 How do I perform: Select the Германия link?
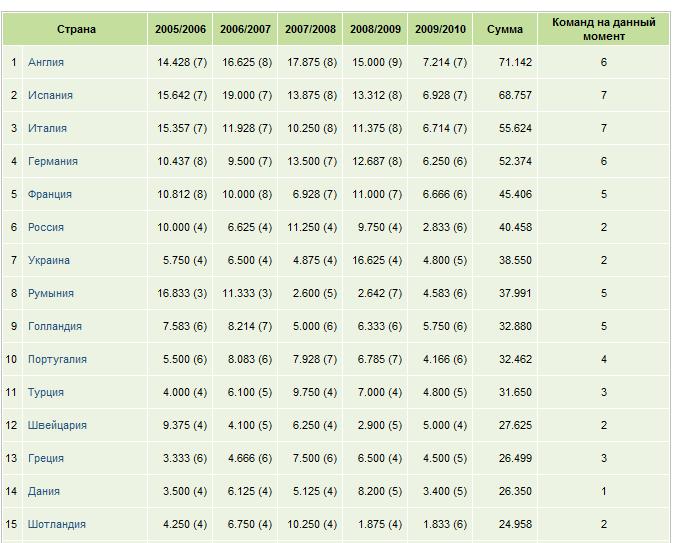click(53, 161)
